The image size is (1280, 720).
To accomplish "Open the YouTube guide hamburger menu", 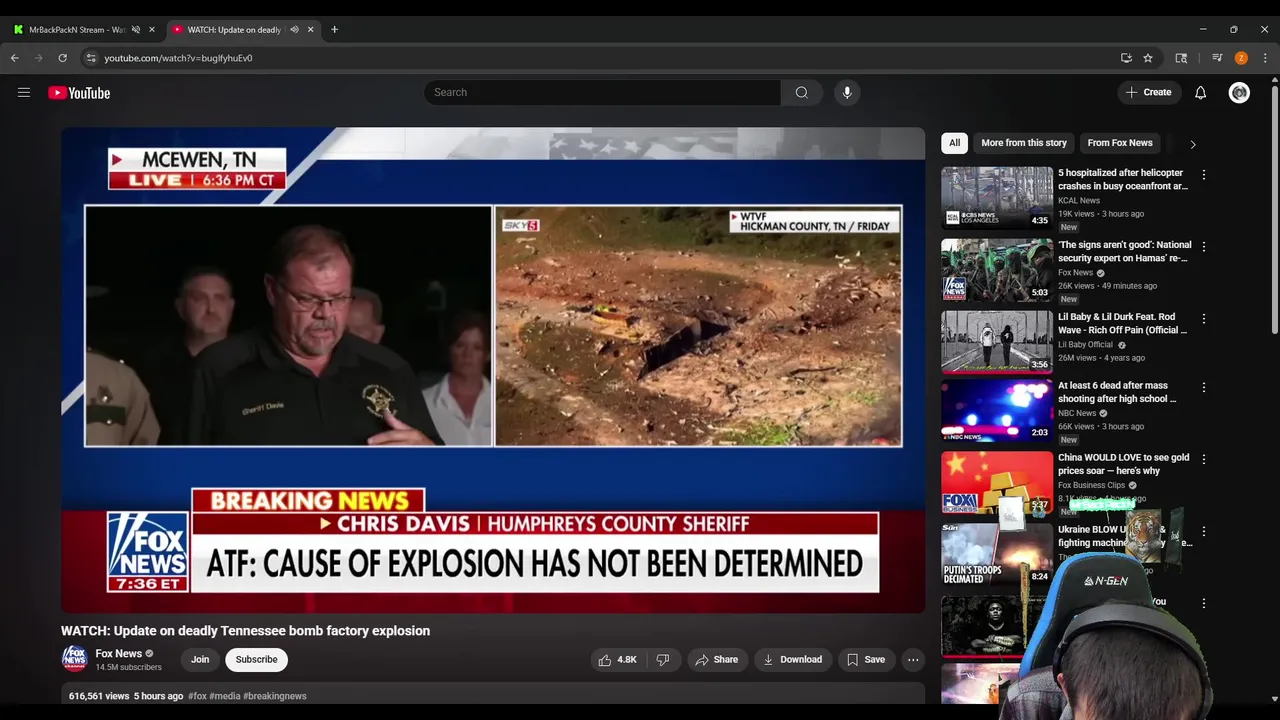I will (x=24, y=93).
